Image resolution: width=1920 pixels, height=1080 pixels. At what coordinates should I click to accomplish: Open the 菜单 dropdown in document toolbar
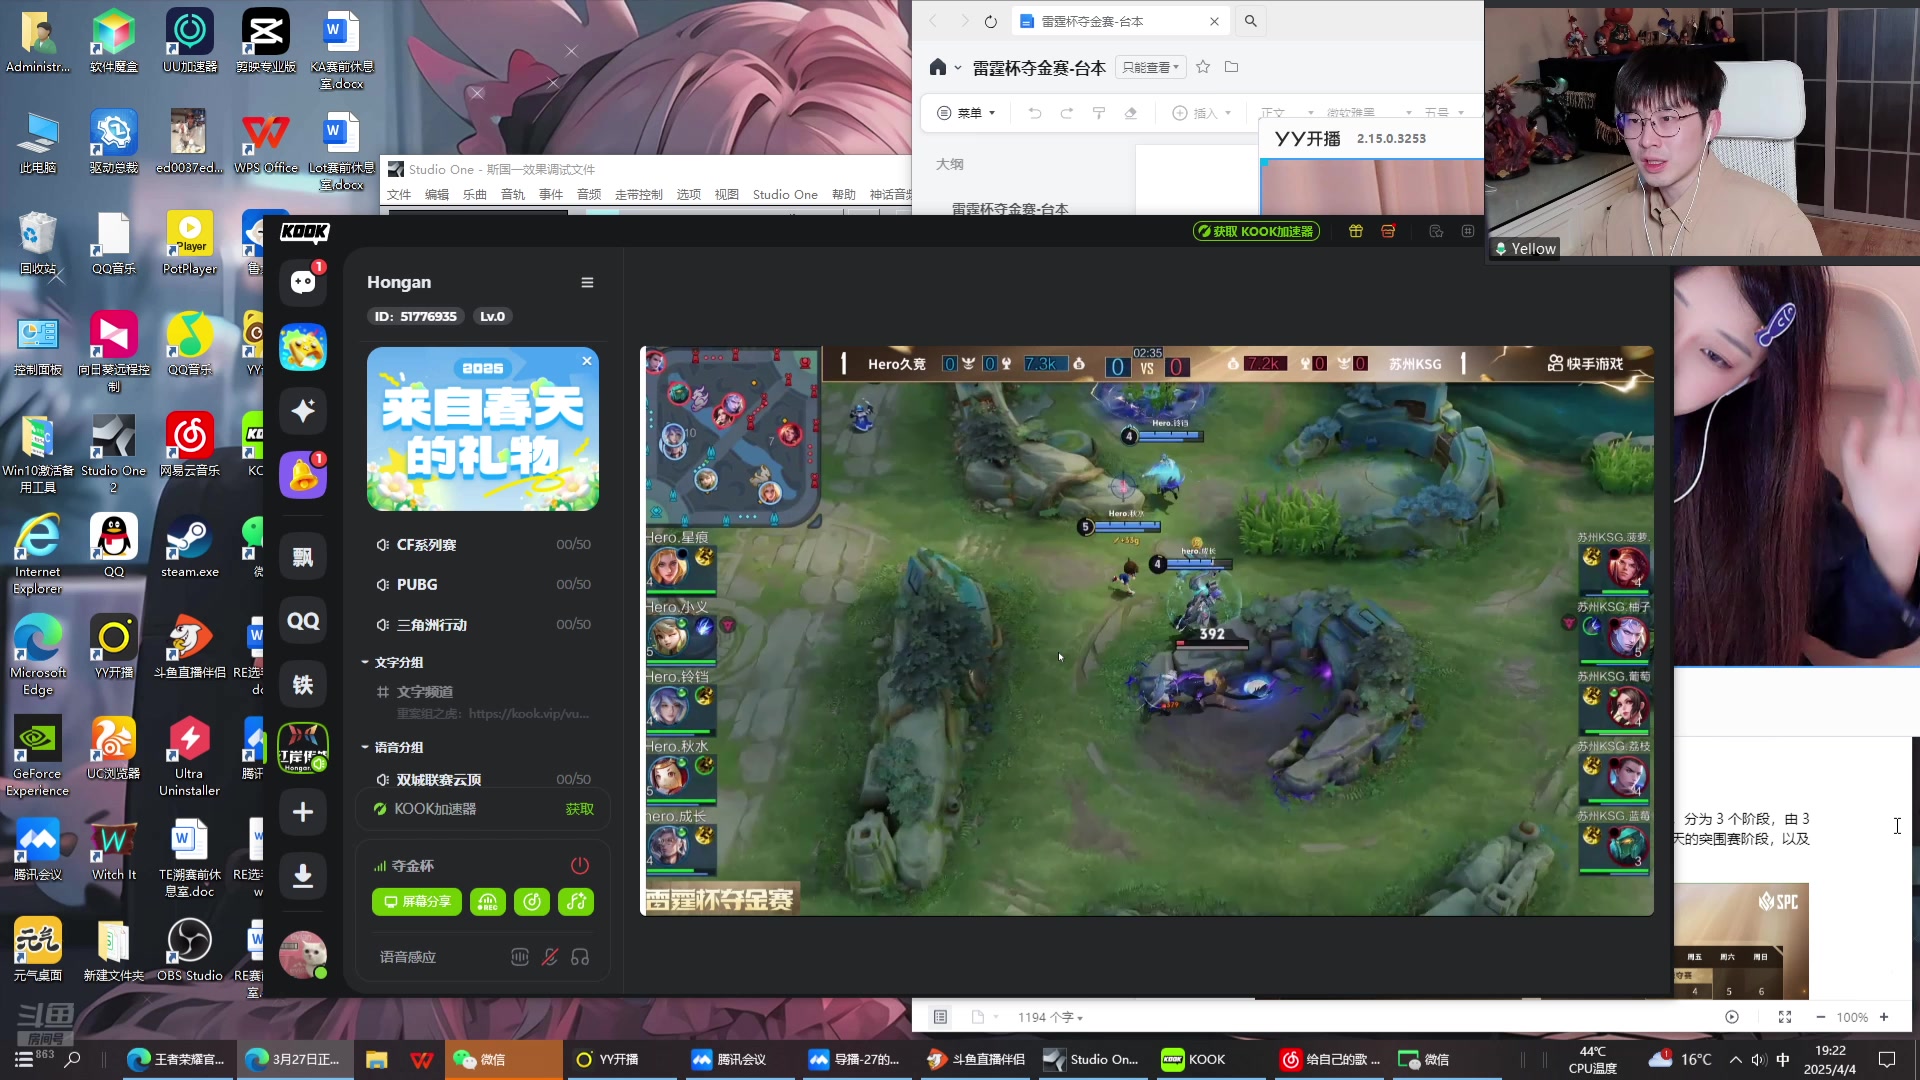pyautogui.click(x=966, y=113)
